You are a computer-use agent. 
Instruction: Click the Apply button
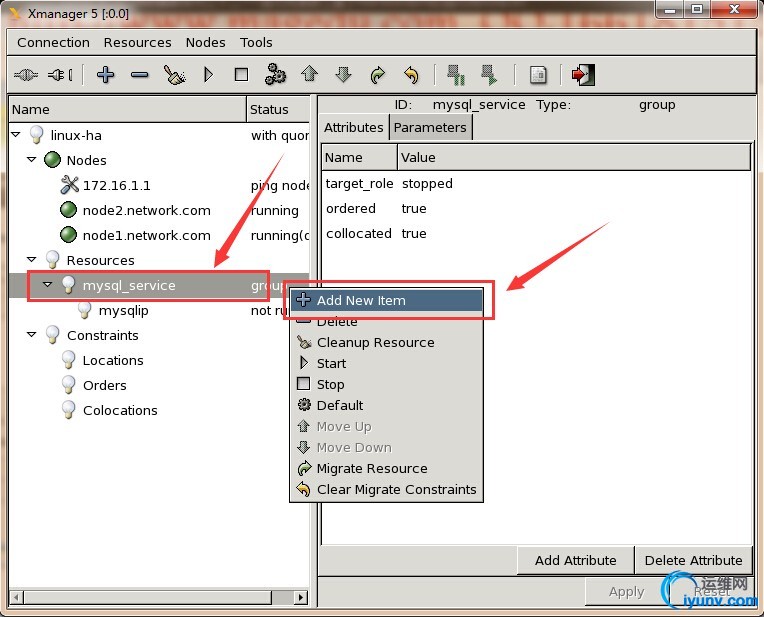click(x=627, y=592)
